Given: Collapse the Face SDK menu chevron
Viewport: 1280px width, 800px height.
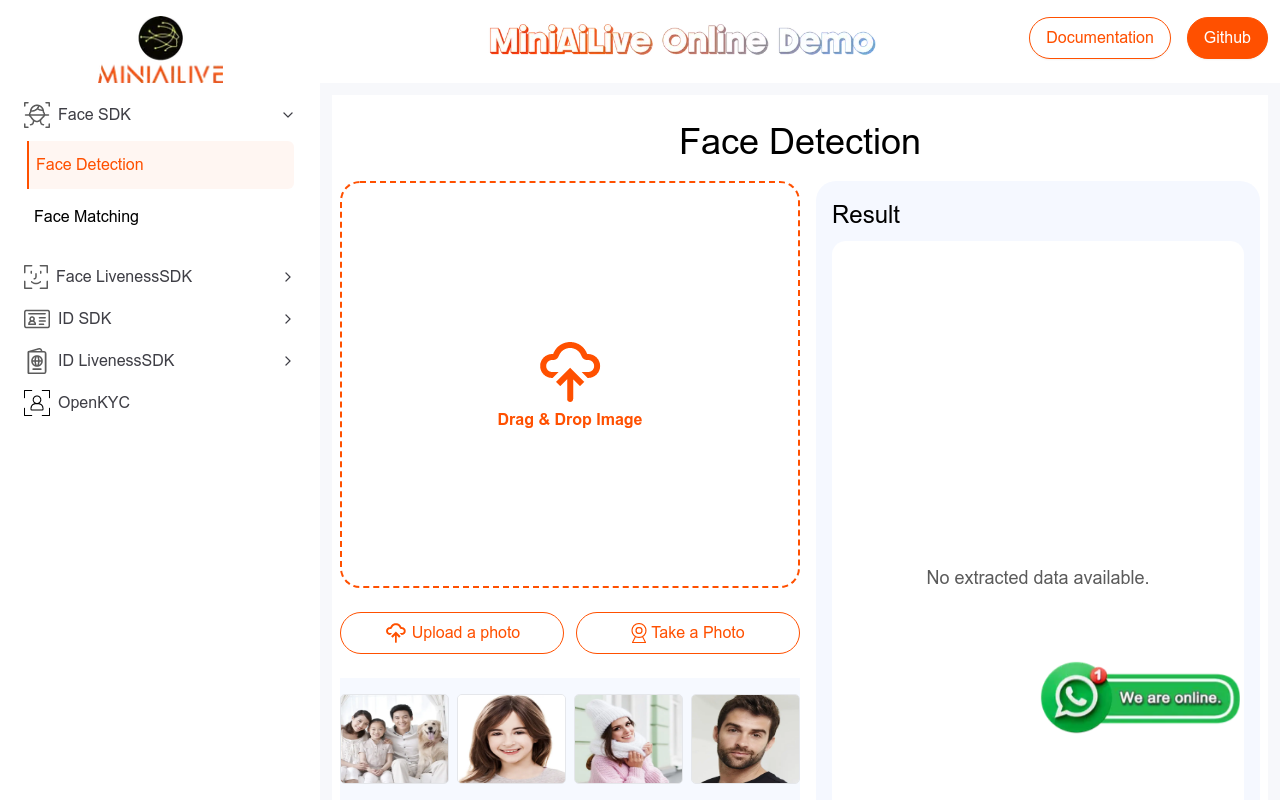Looking at the screenshot, I should pos(288,115).
